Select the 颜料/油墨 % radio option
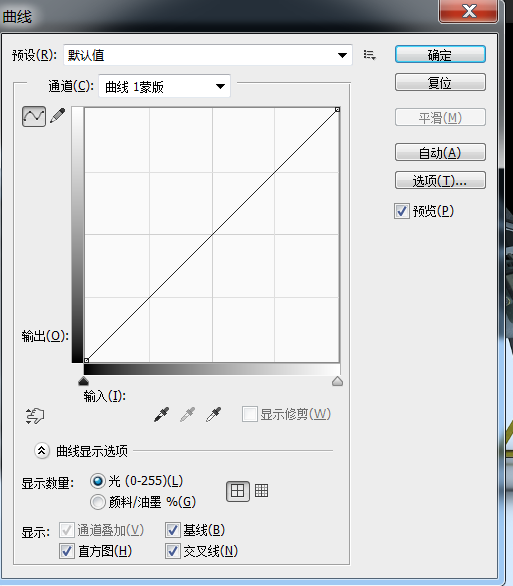Screen dimensions: 513x586 click(x=98, y=502)
